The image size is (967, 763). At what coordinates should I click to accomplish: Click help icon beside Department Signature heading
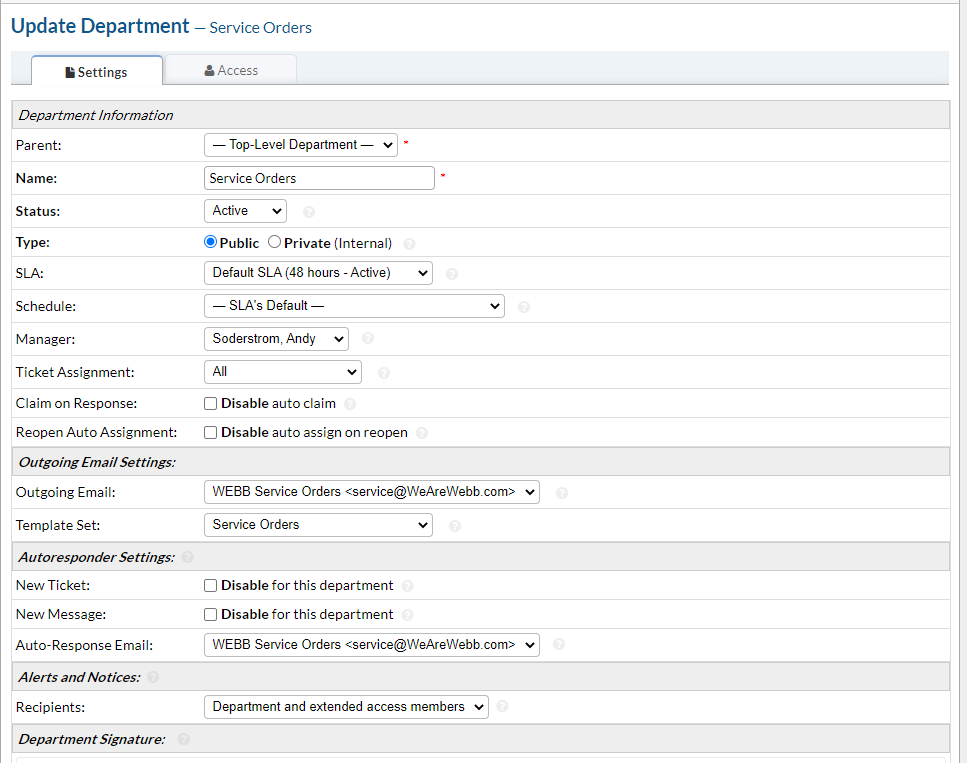point(184,739)
